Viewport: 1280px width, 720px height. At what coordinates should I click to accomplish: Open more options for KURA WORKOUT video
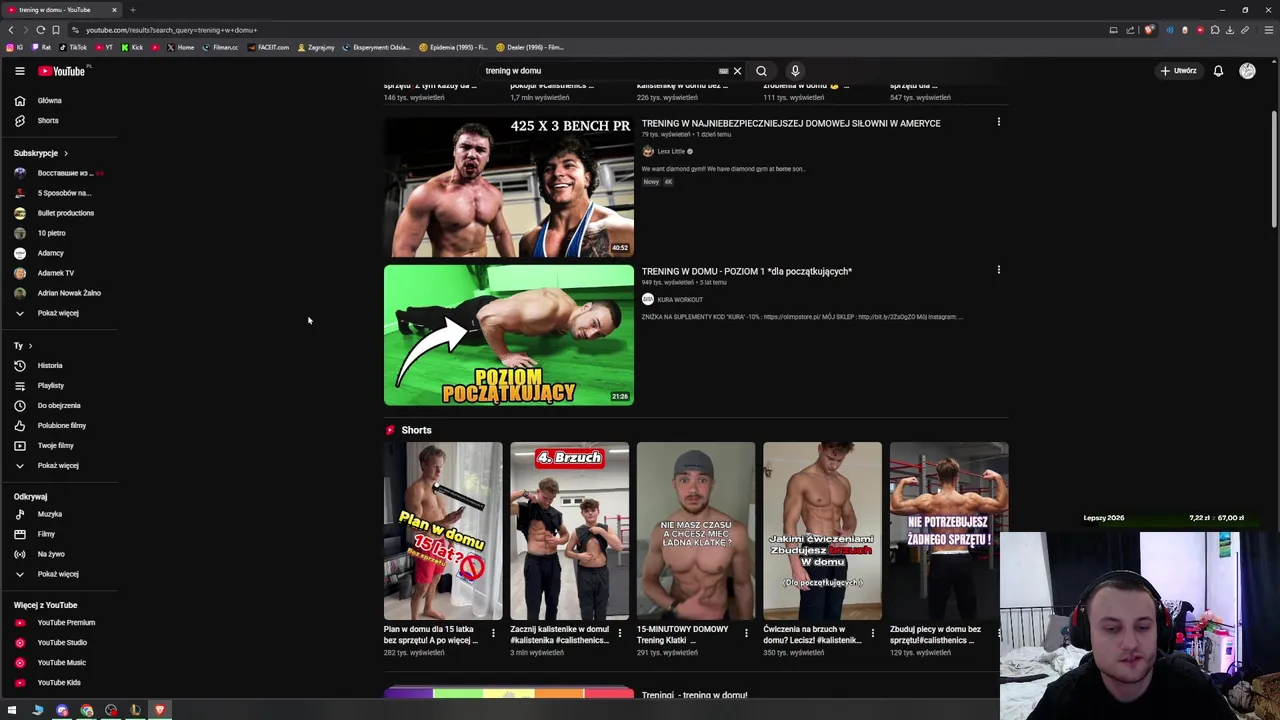click(998, 270)
